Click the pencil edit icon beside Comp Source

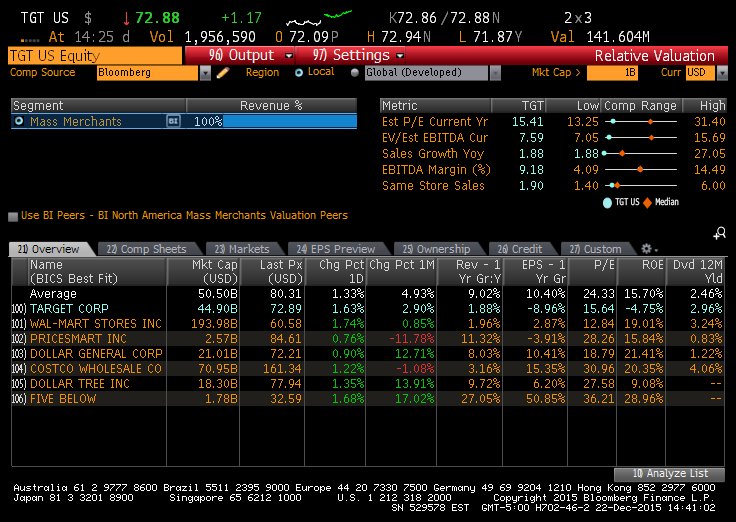coord(223,73)
